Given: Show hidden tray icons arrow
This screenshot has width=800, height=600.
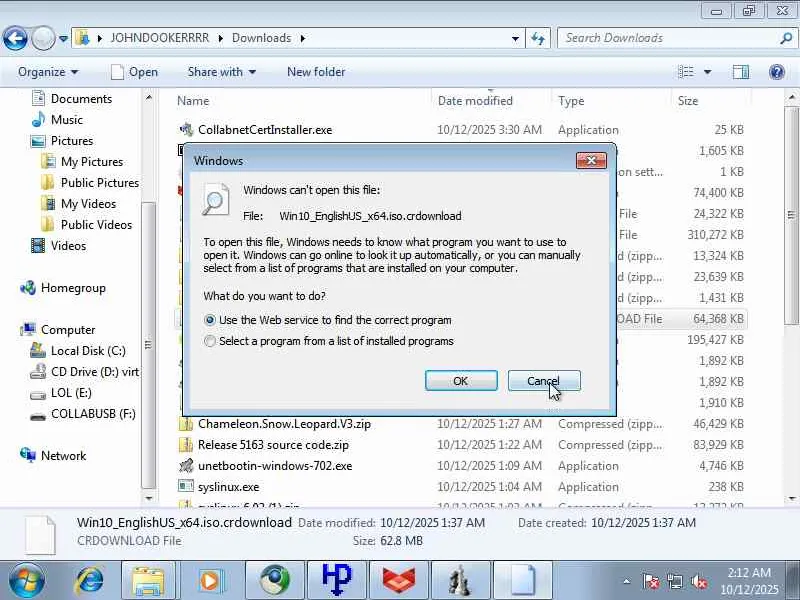Looking at the screenshot, I should (627, 581).
